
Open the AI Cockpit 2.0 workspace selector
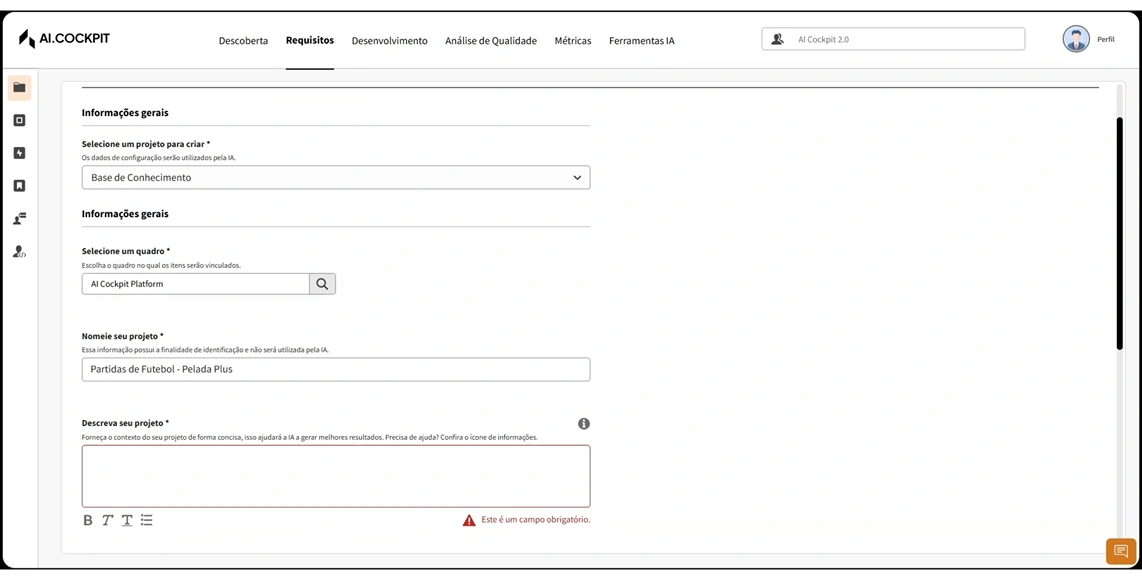click(893, 39)
